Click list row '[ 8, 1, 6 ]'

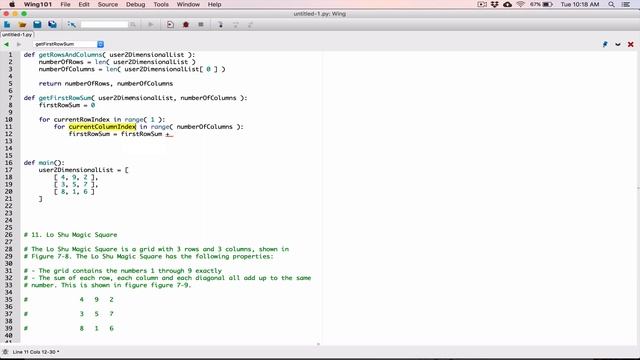point(74,191)
